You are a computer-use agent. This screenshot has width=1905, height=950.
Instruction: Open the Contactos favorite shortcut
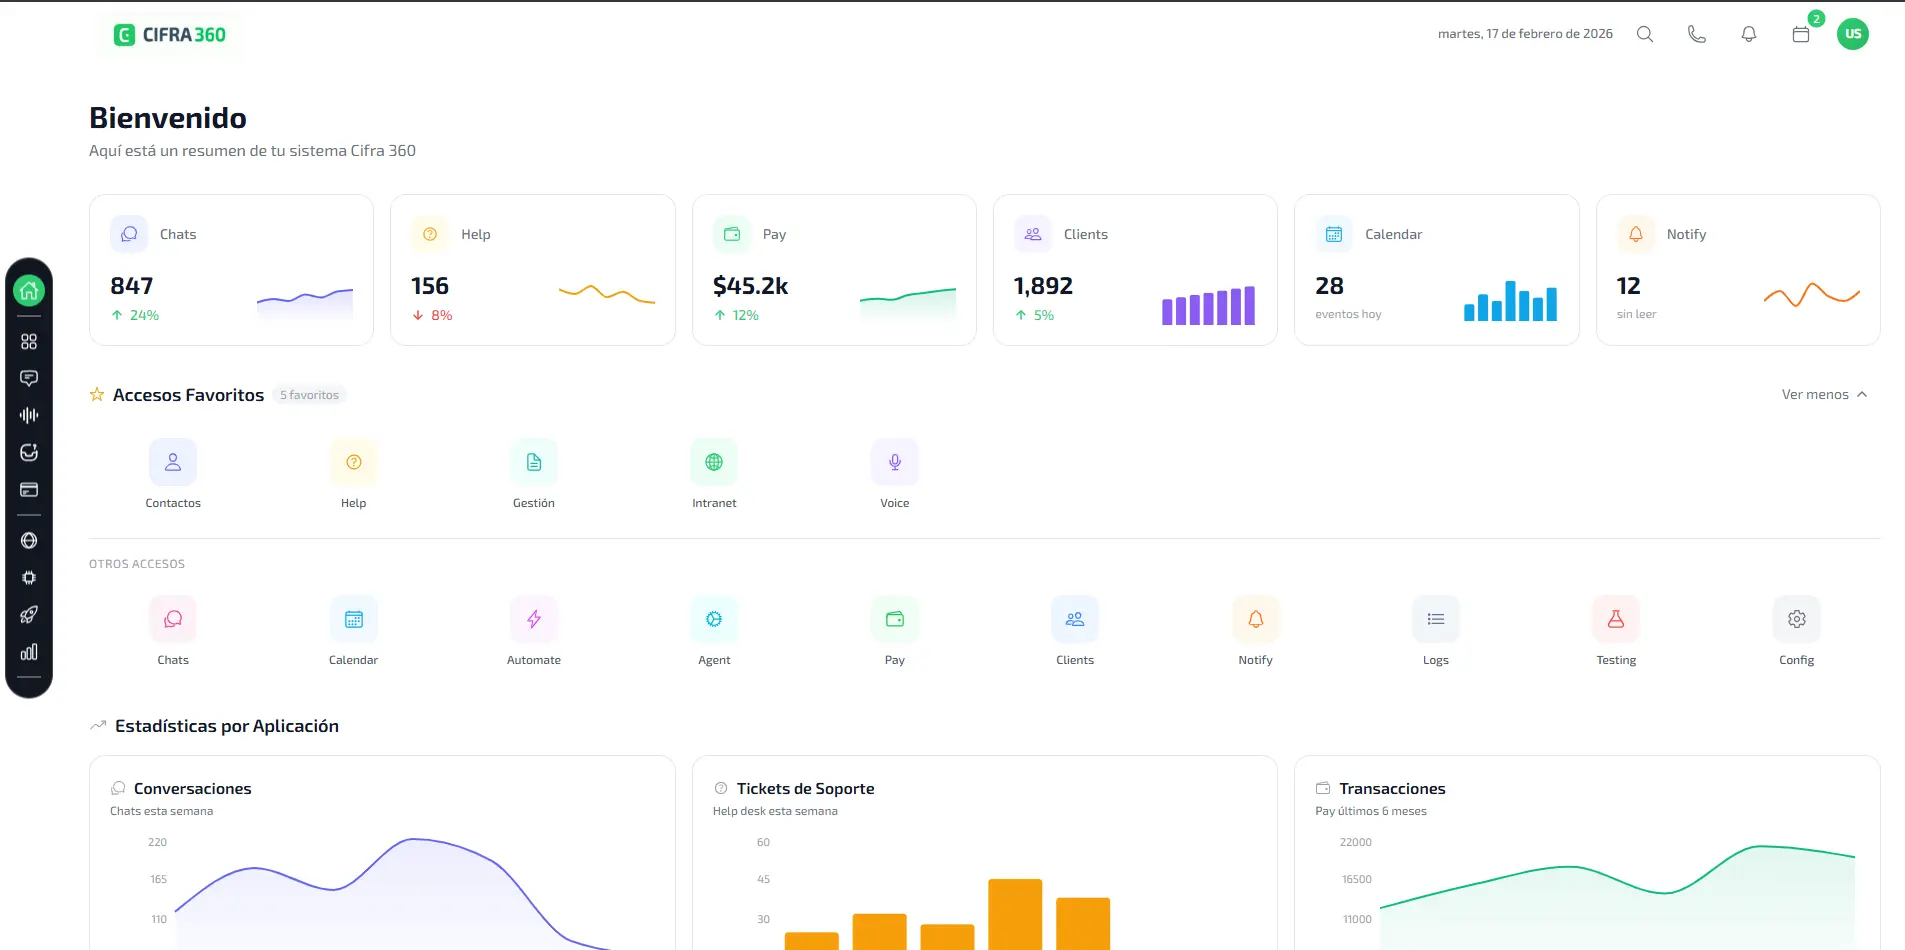(172, 462)
